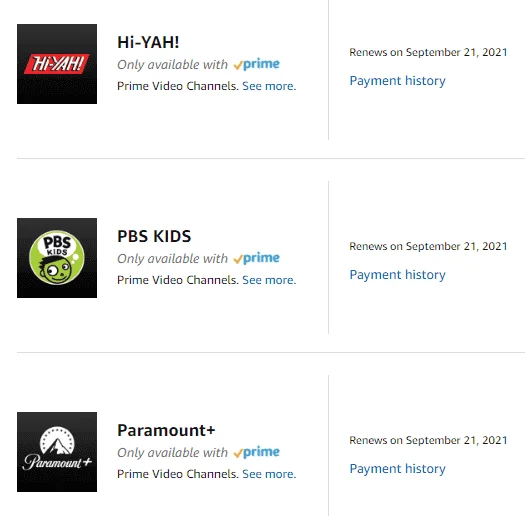Click Paramount+ renewal date text

[x=428, y=440]
